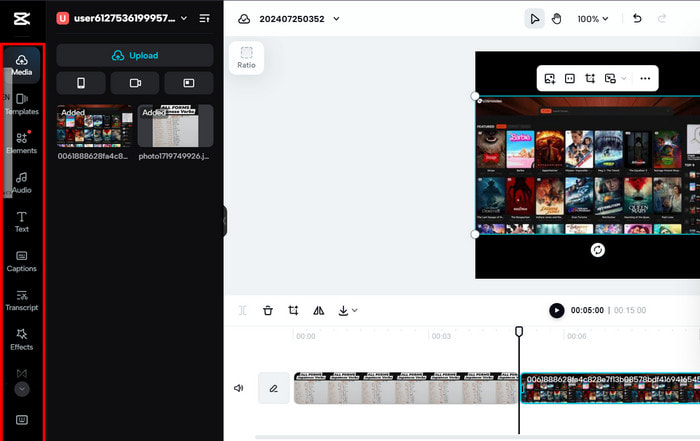The height and width of the screenshot is (441, 700).
Task: Open the Ratio canvas button
Action: 246,58
